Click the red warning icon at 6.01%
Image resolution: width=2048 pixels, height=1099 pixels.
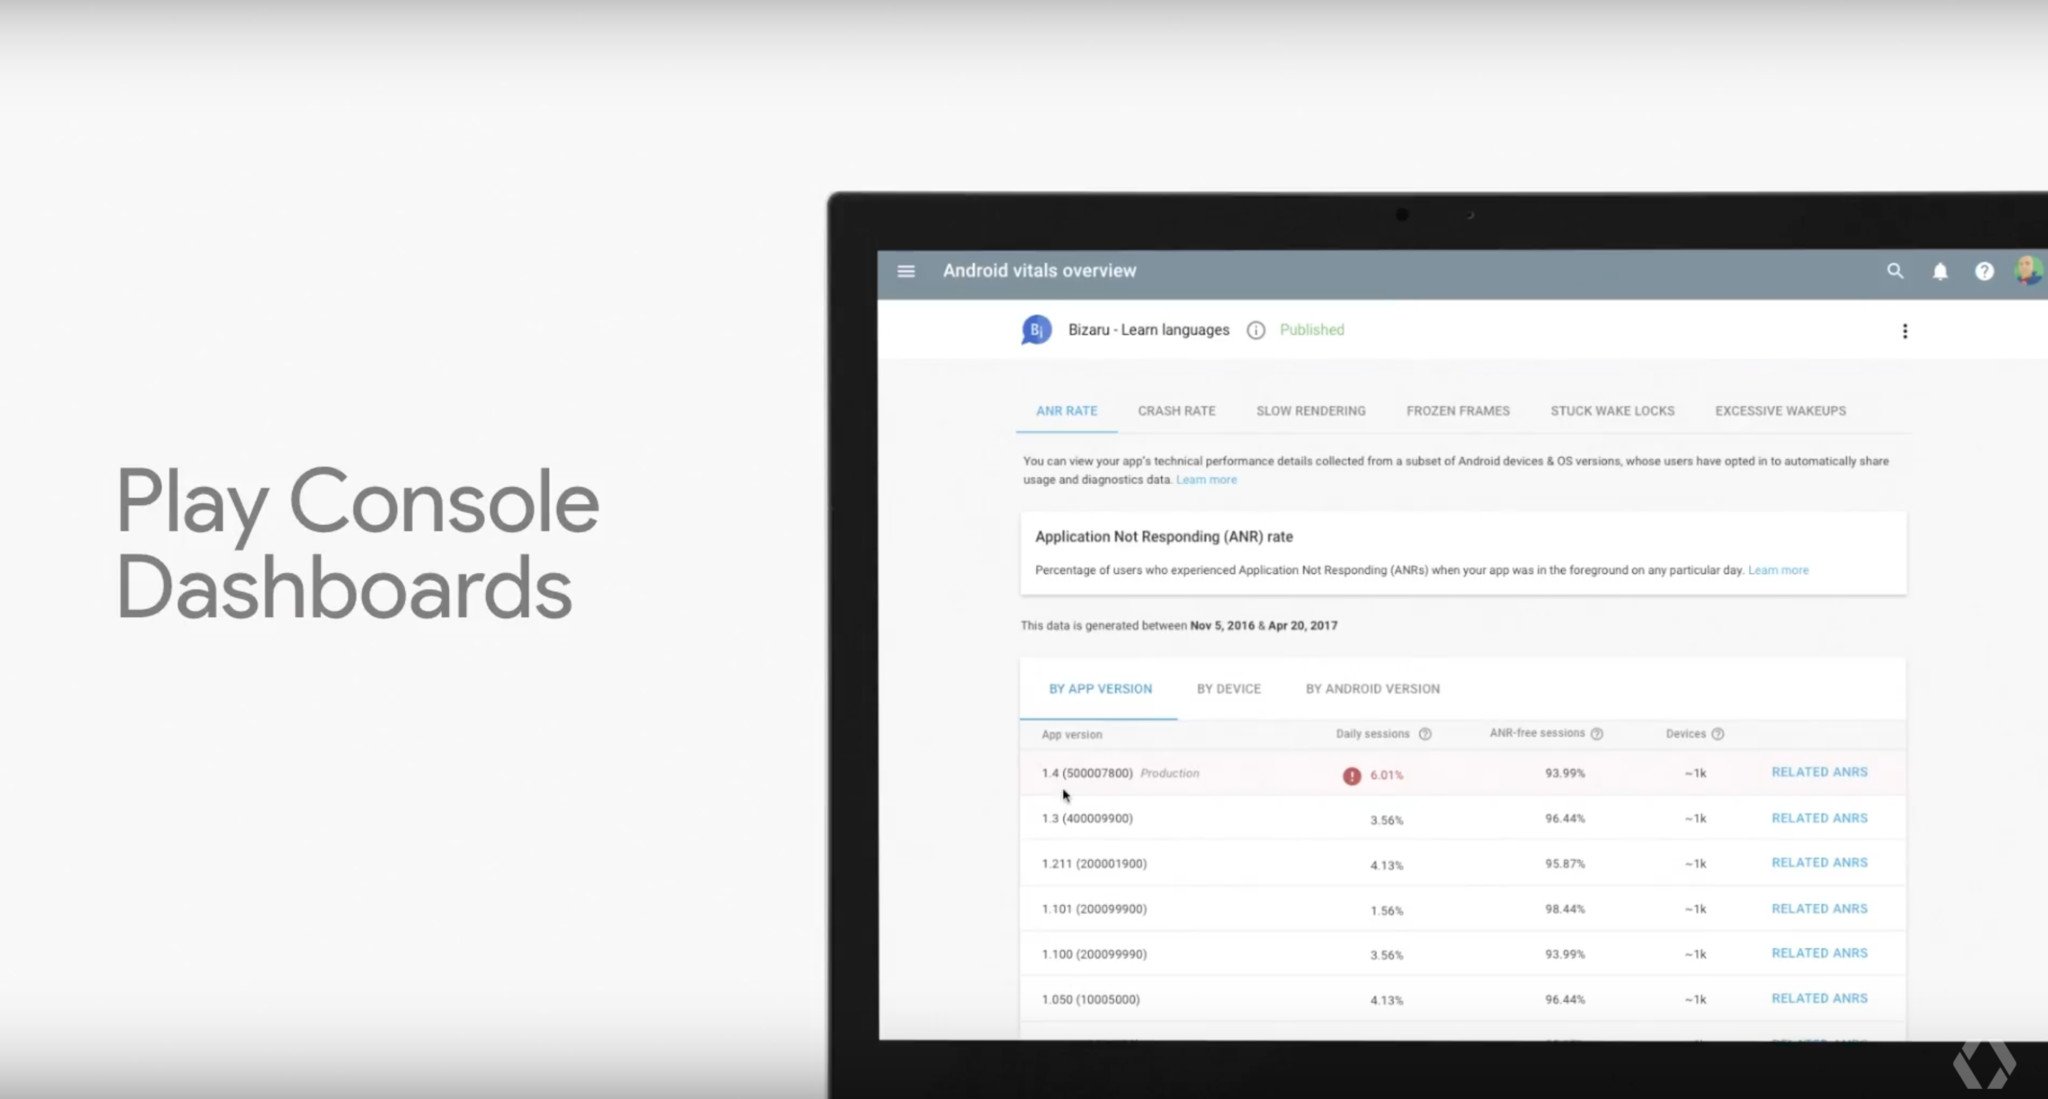coord(1352,775)
